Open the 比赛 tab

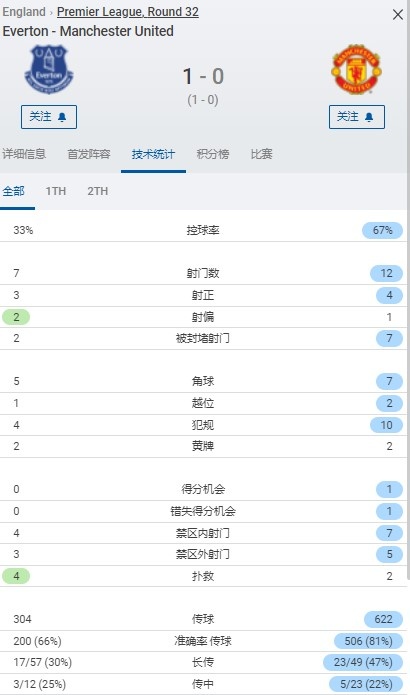(262, 154)
